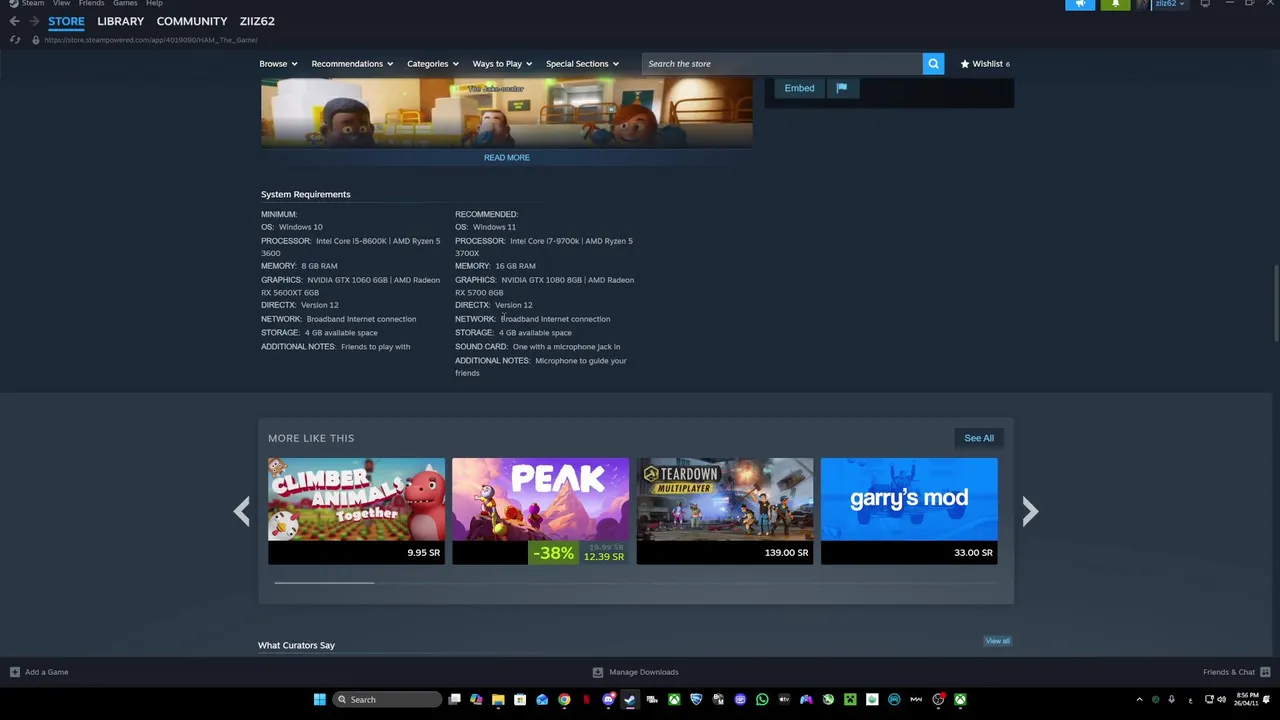The width and height of the screenshot is (1280, 720).
Task: Open the View menu
Action: [61, 3]
